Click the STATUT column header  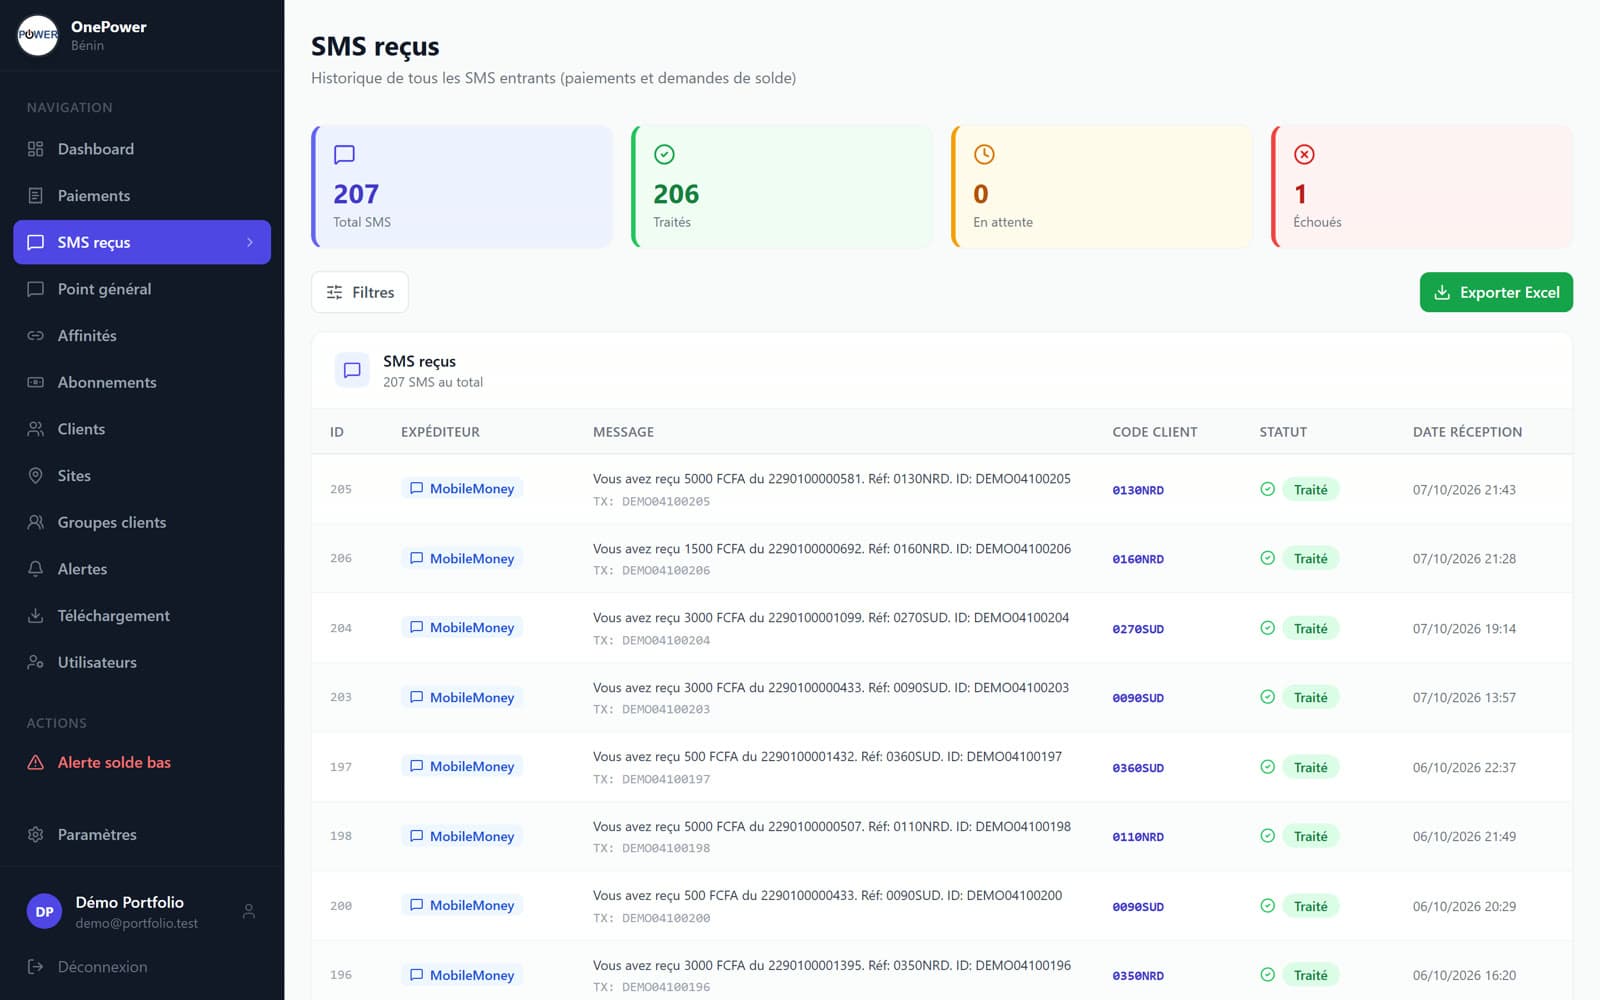tap(1283, 432)
